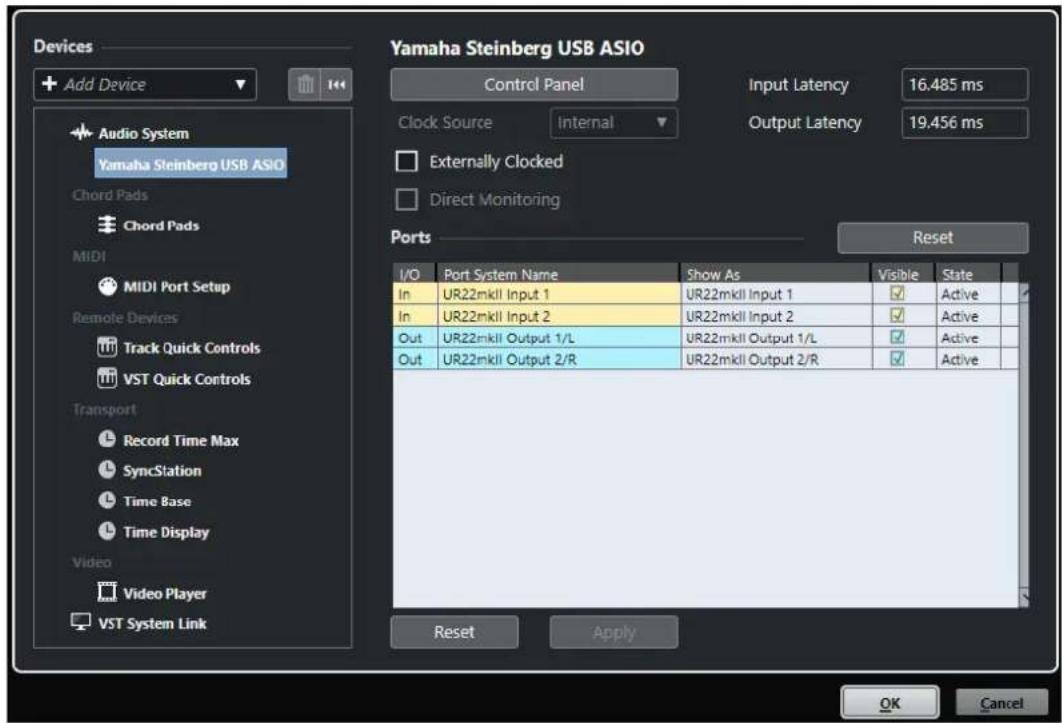Click Active state for UR22mkII Input 1

[968, 294]
